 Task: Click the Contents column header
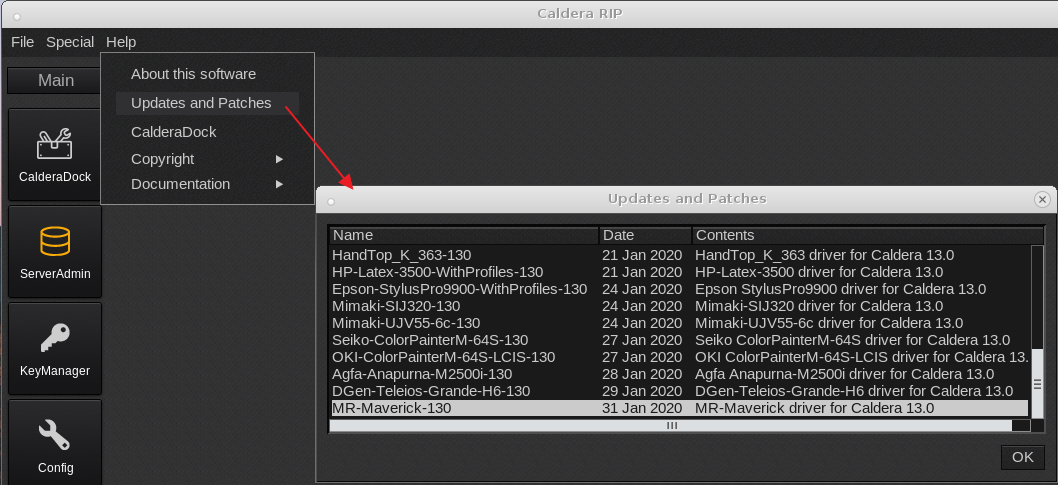tap(860, 235)
